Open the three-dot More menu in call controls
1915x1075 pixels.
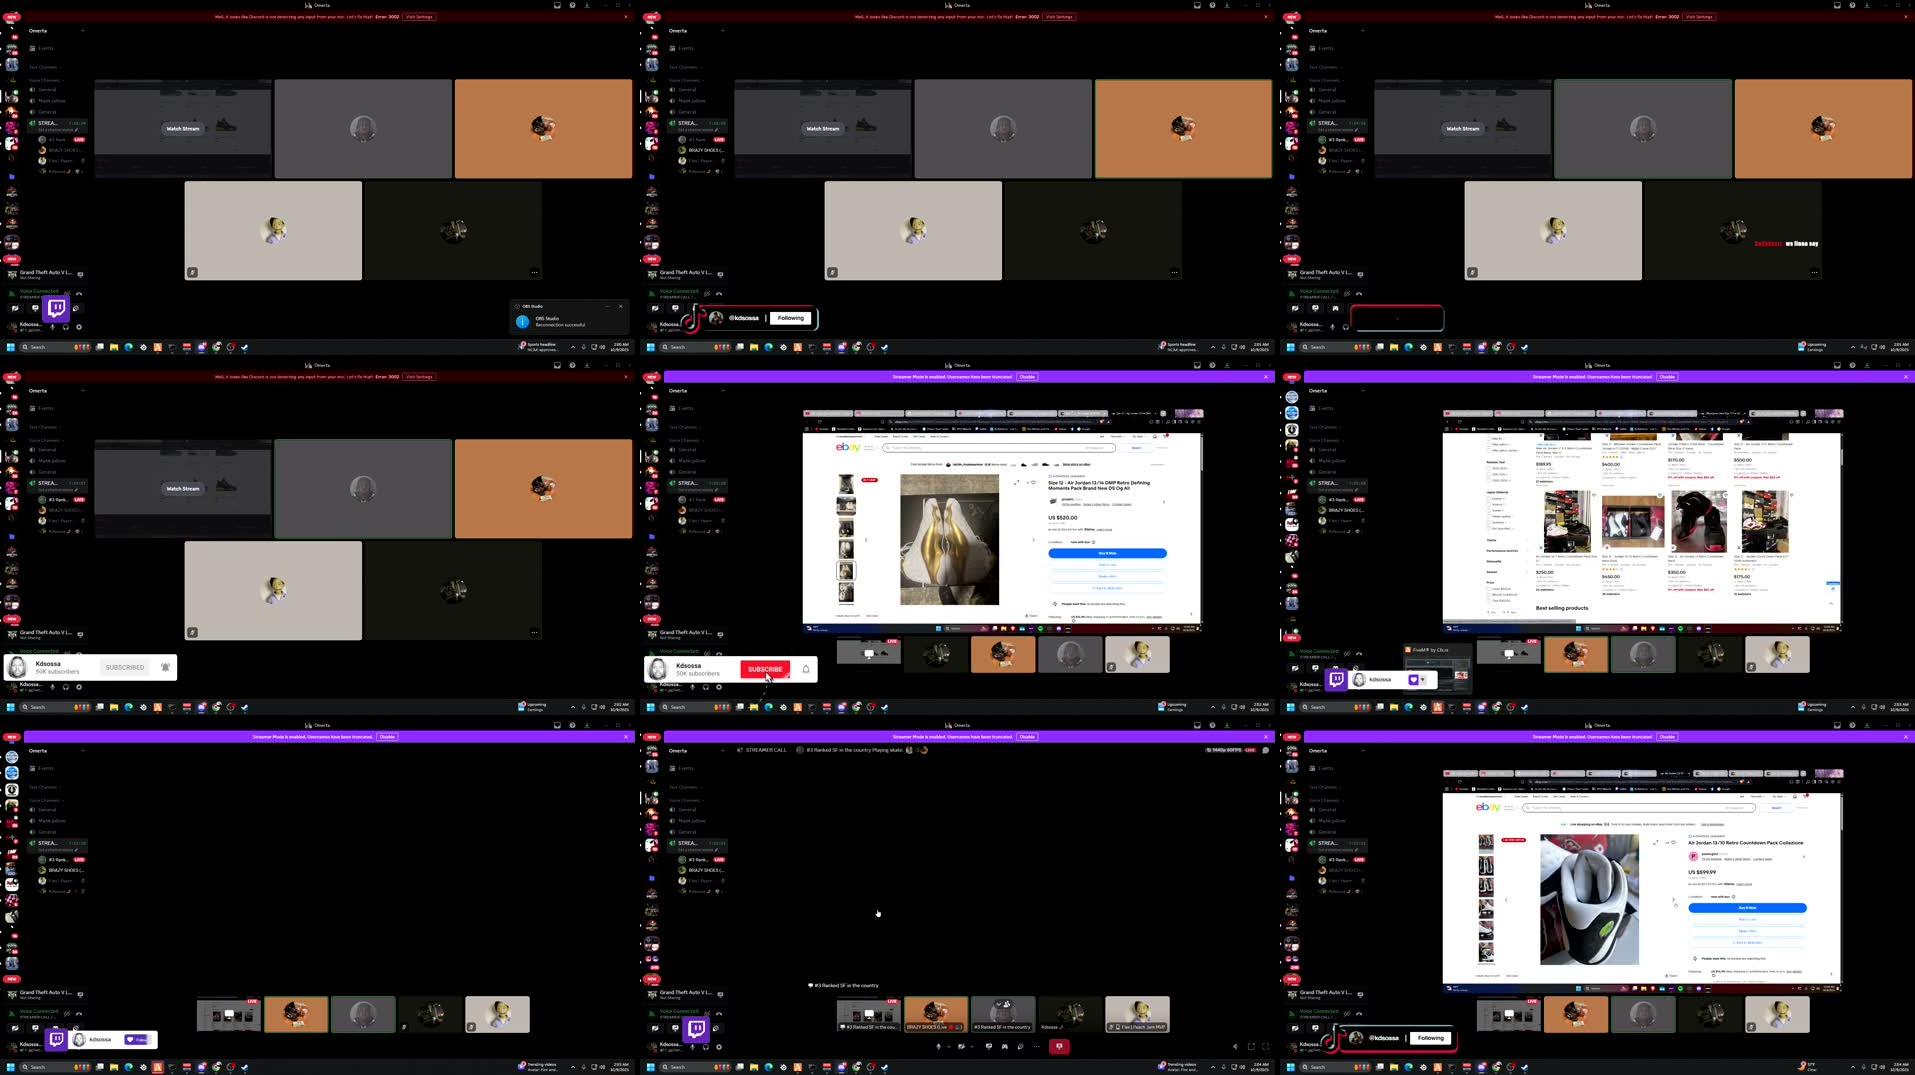coord(1036,1046)
